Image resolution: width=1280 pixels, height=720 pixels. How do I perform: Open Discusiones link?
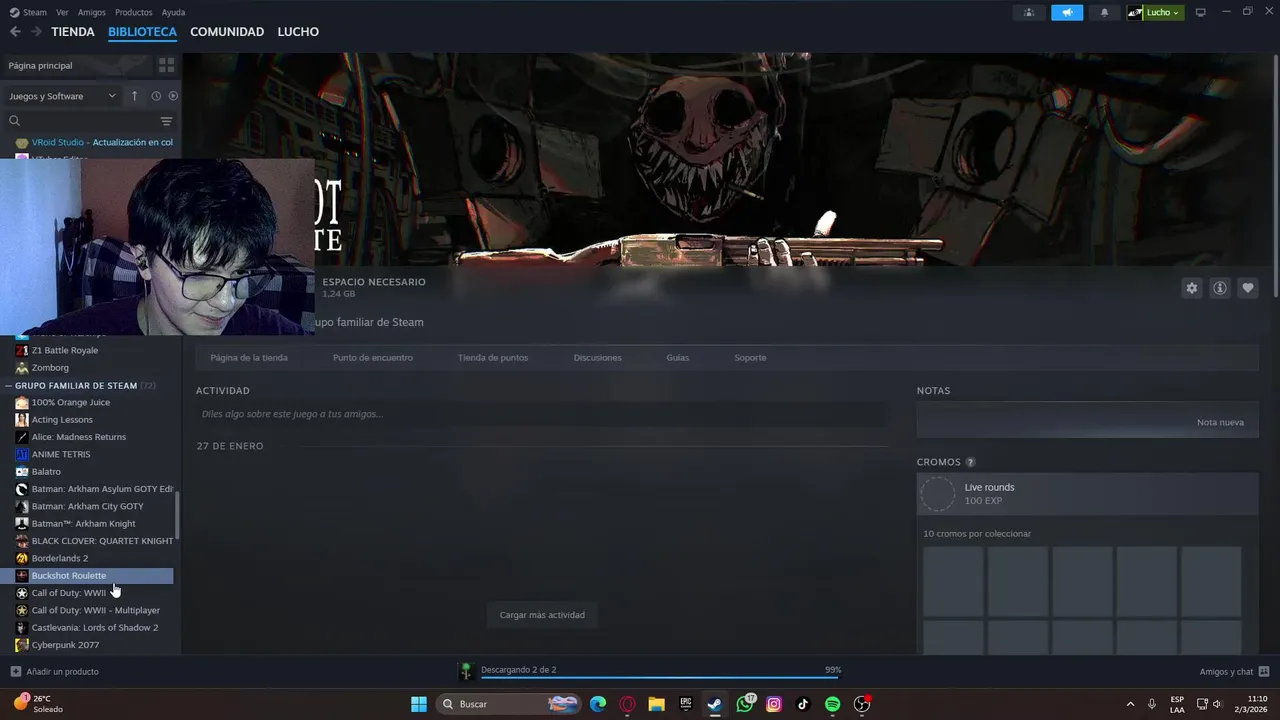pyautogui.click(x=598, y=358)
